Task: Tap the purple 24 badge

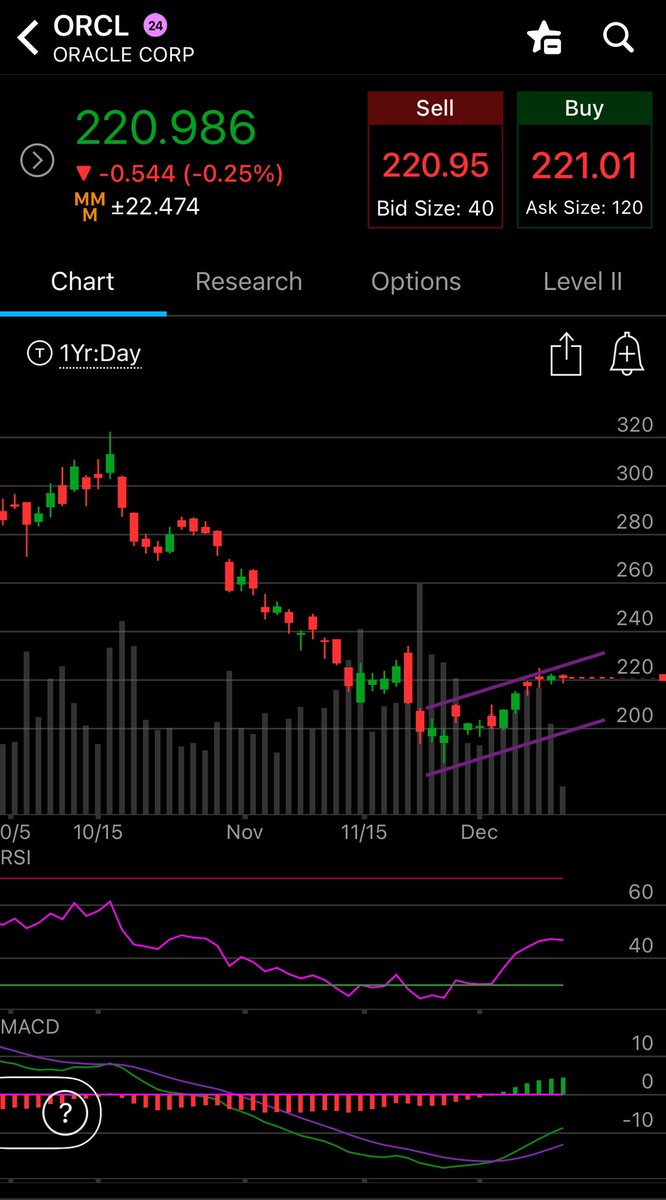Action: pyautogui.click(x=154, y=25)
